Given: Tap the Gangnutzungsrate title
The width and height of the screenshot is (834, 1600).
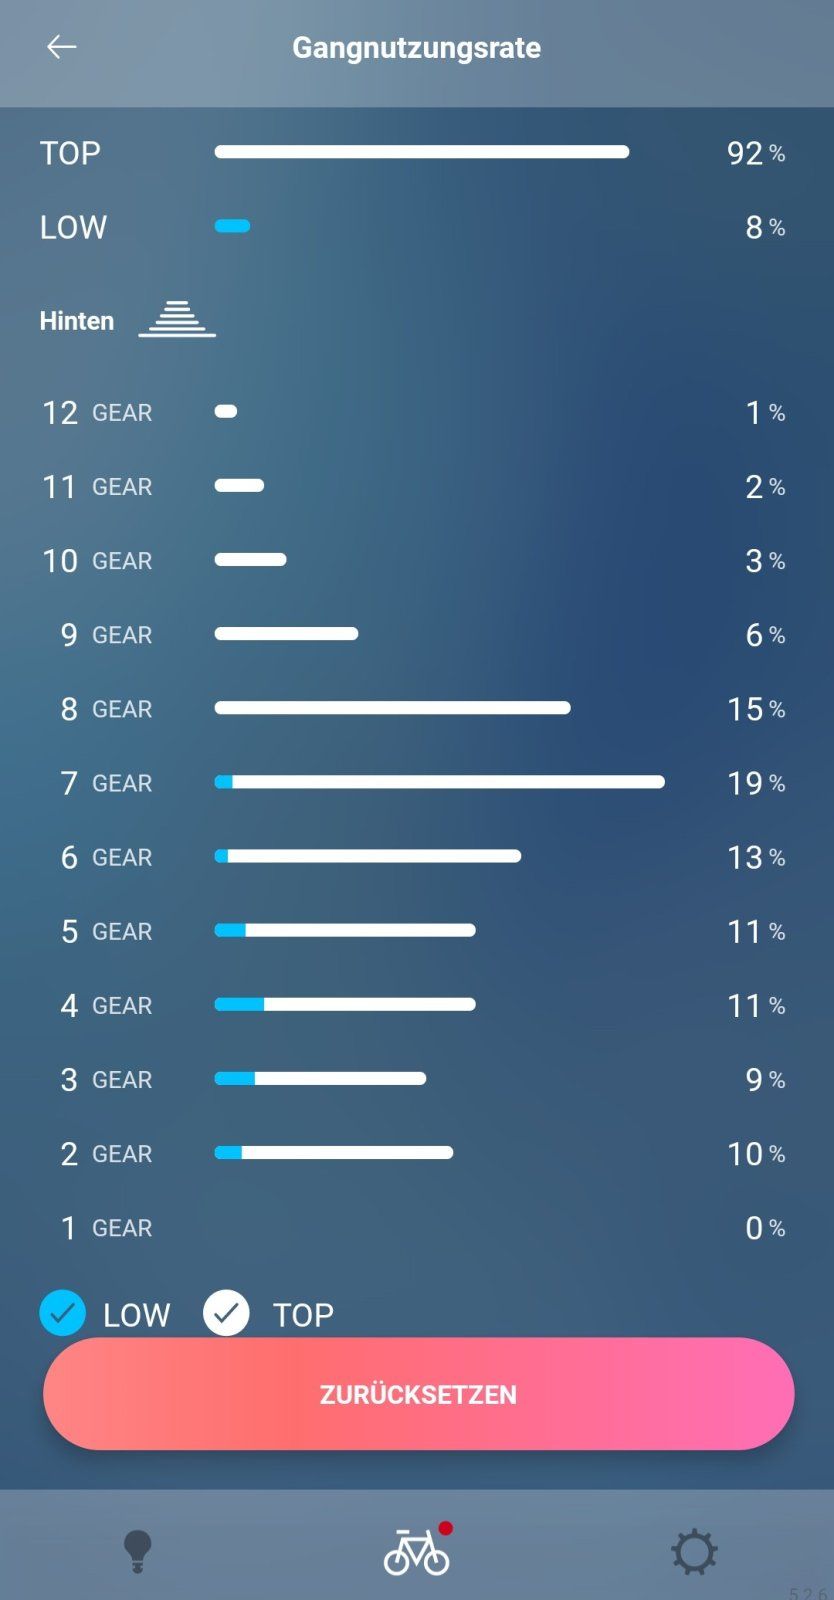Looking at the screenshot, I should tap(416, 47).
